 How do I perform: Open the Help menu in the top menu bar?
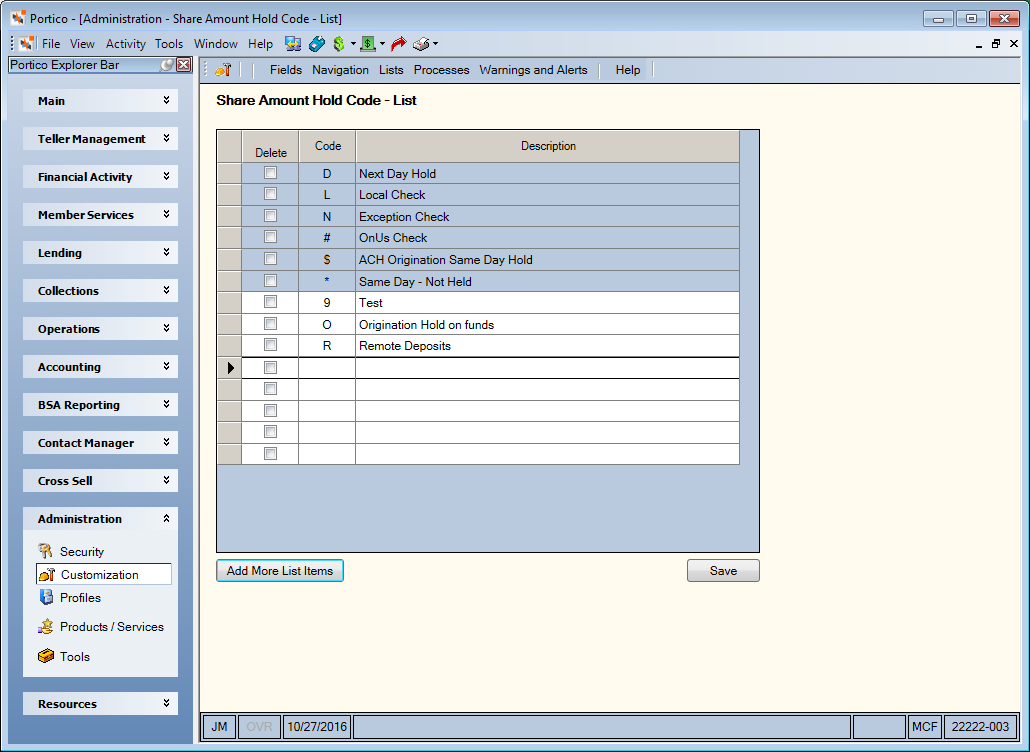[x=260, y=44]
